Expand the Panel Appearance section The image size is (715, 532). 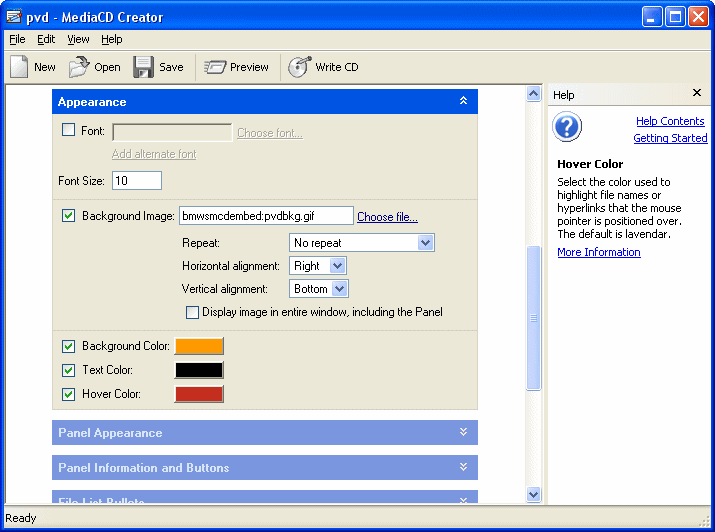[264, 432]
